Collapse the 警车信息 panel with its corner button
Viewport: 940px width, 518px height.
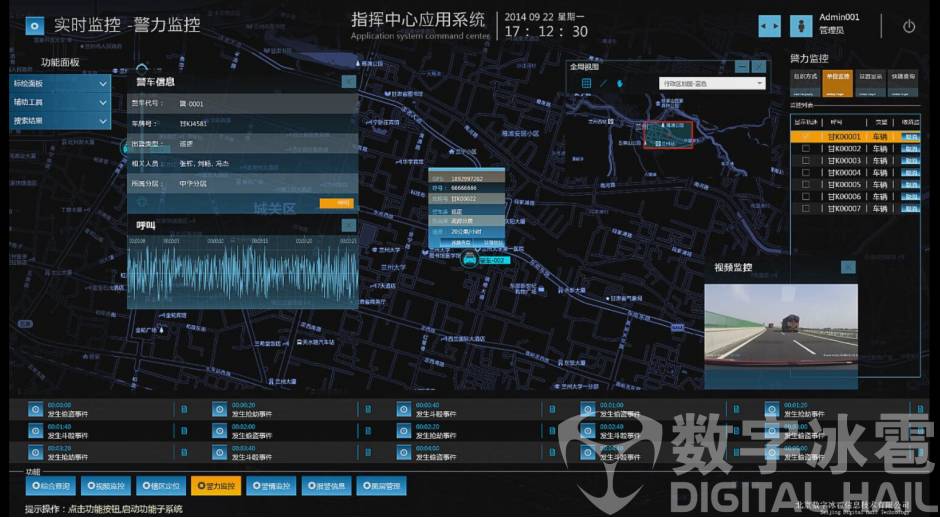point(348,82)
